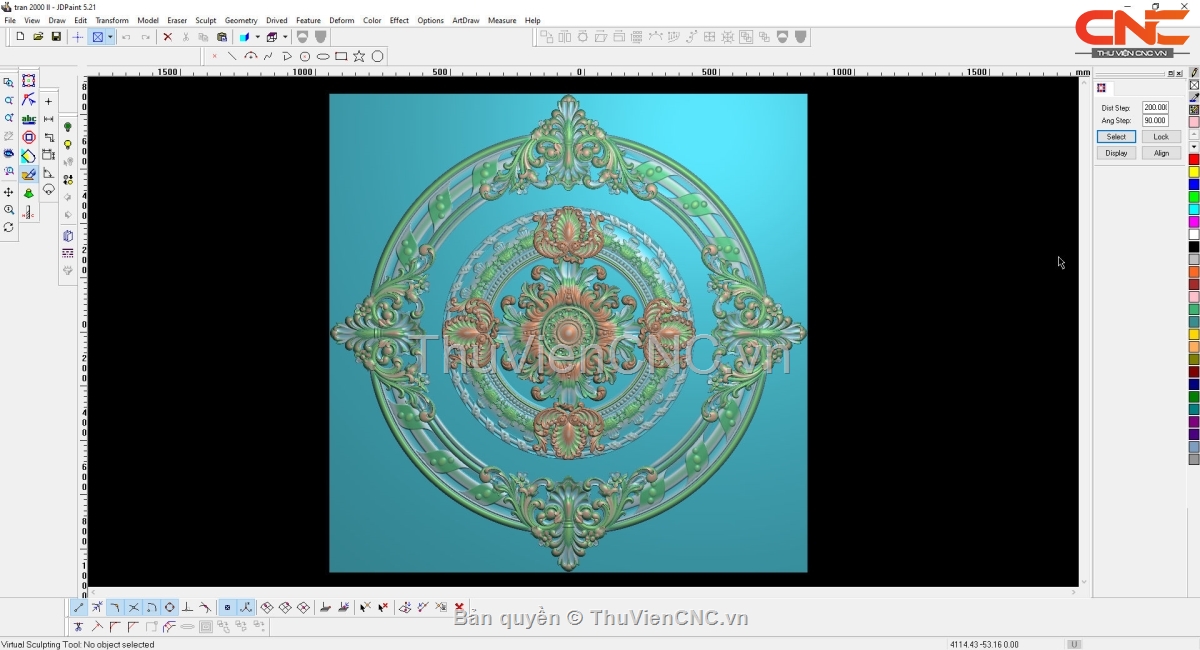Click the red X delete icon
1200x650 pixels.
pyautogui.click(x=167, y=37)
